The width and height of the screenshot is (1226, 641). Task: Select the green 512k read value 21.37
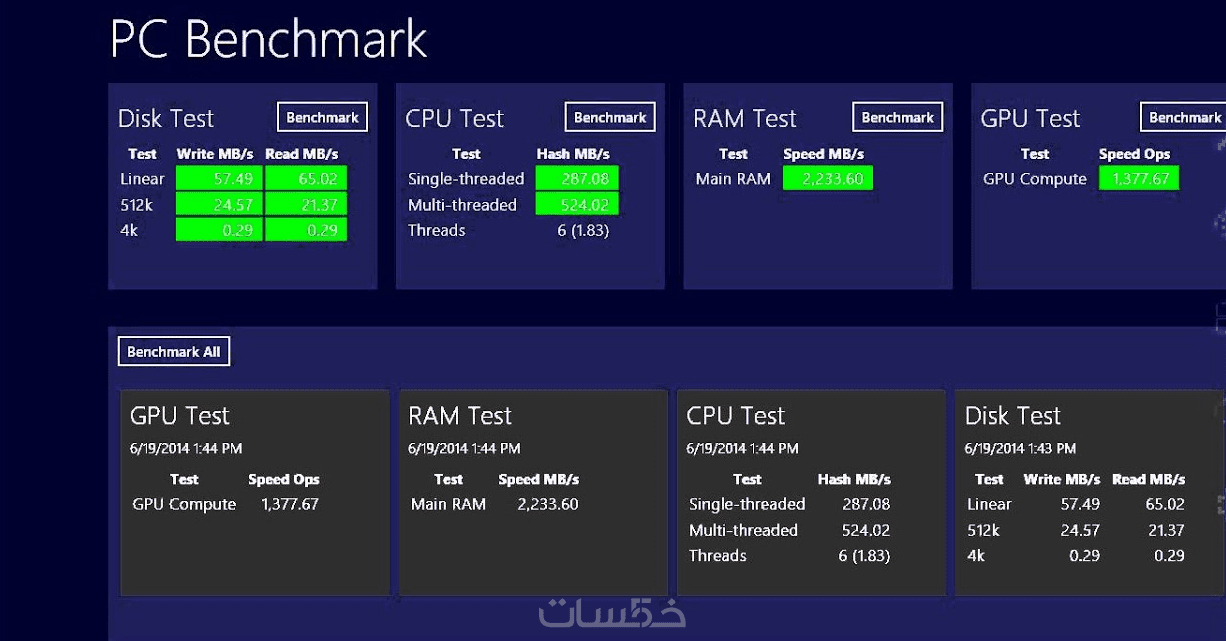point(306,205)
